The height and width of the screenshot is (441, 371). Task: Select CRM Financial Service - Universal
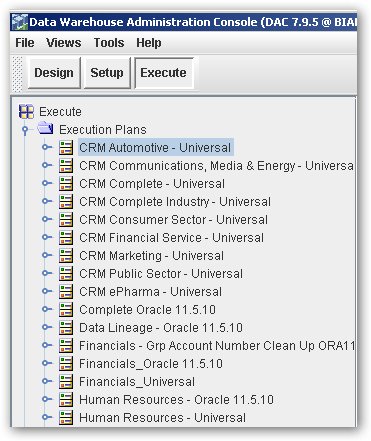point(171,237)
